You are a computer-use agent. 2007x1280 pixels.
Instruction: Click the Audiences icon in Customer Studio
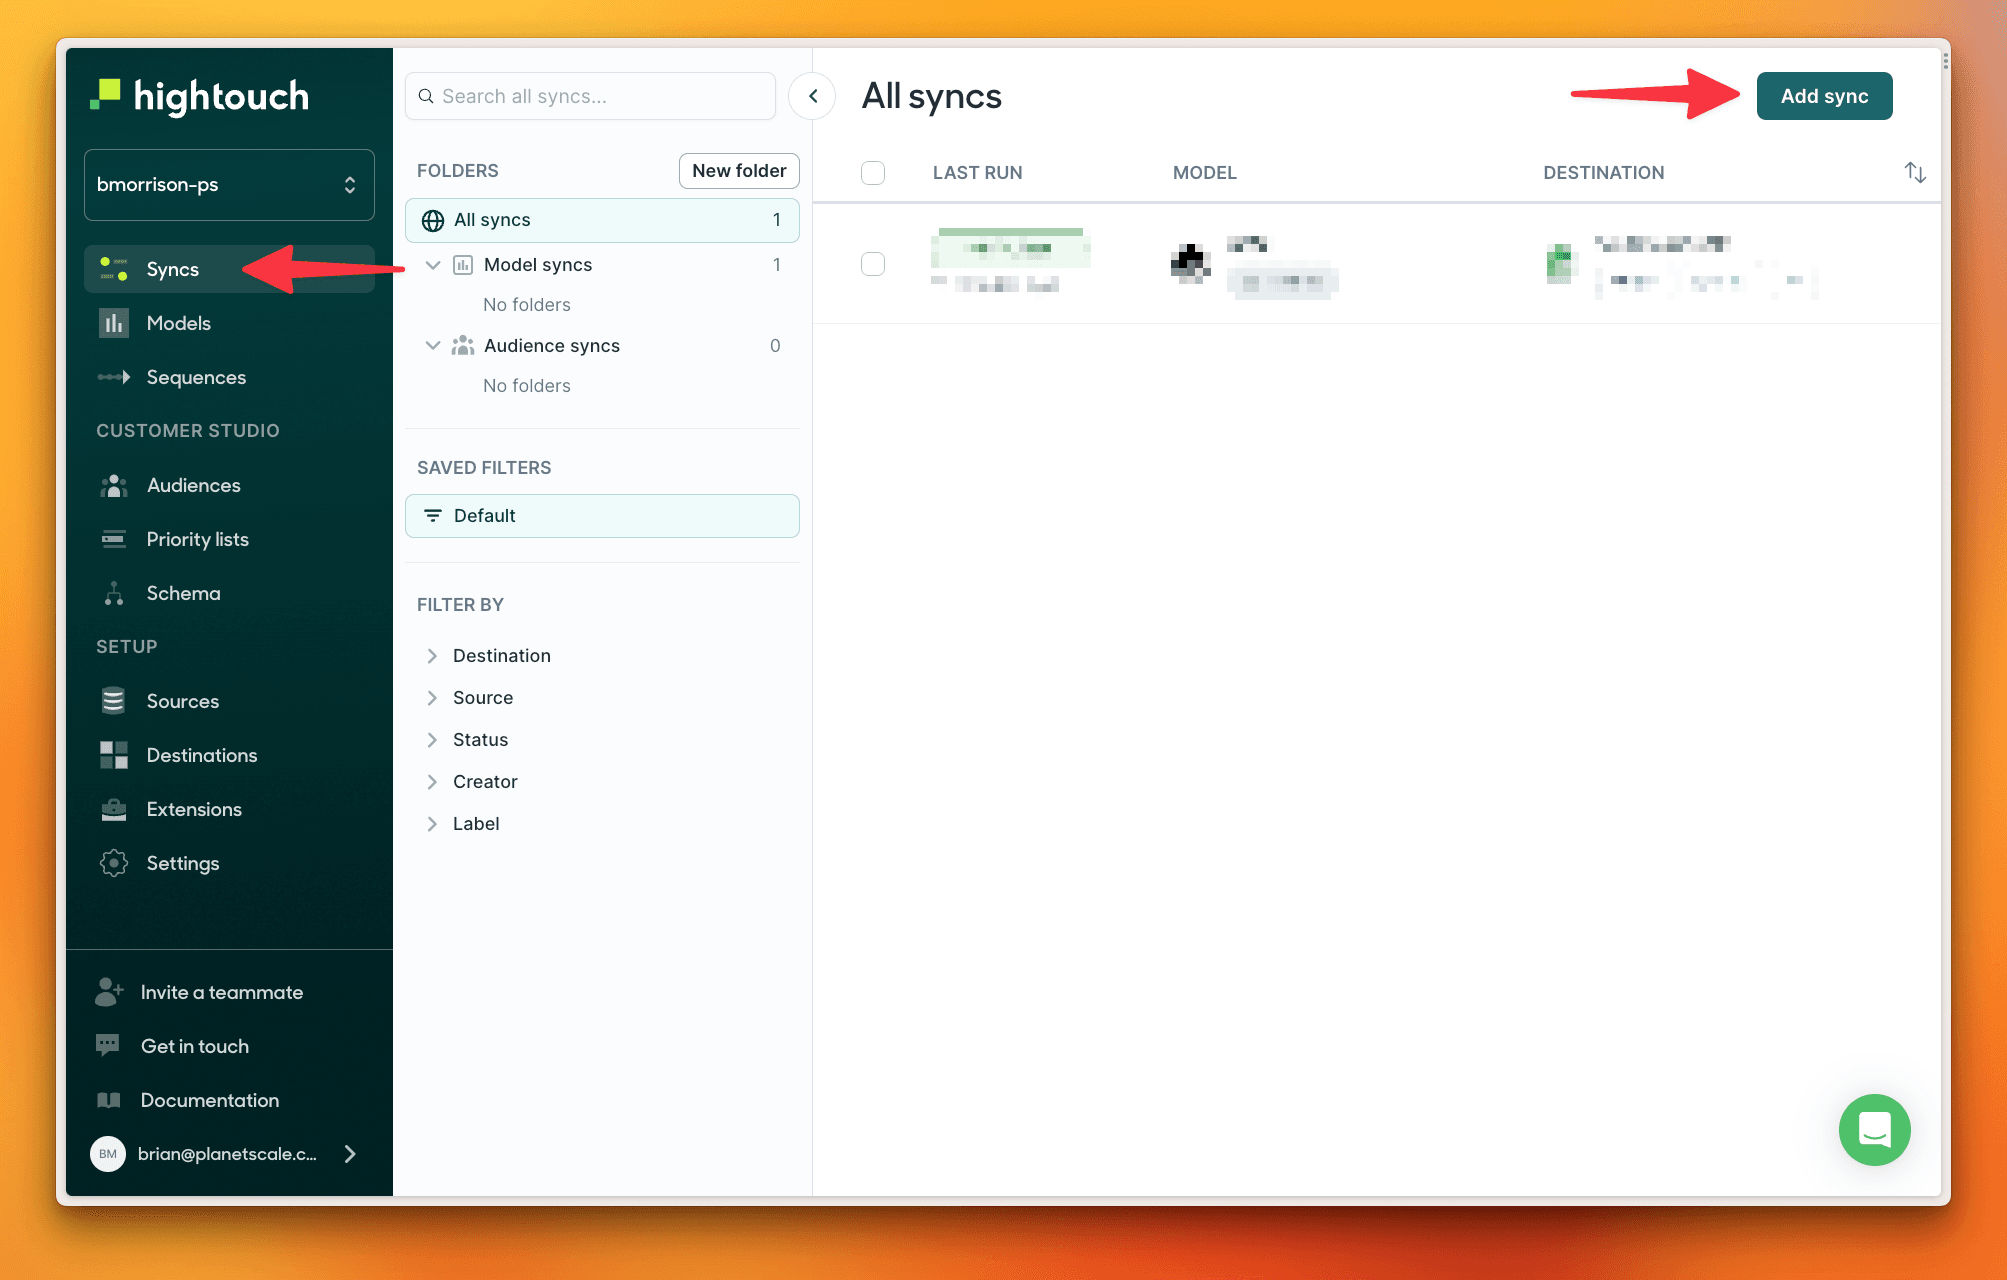tap(113, 484)
